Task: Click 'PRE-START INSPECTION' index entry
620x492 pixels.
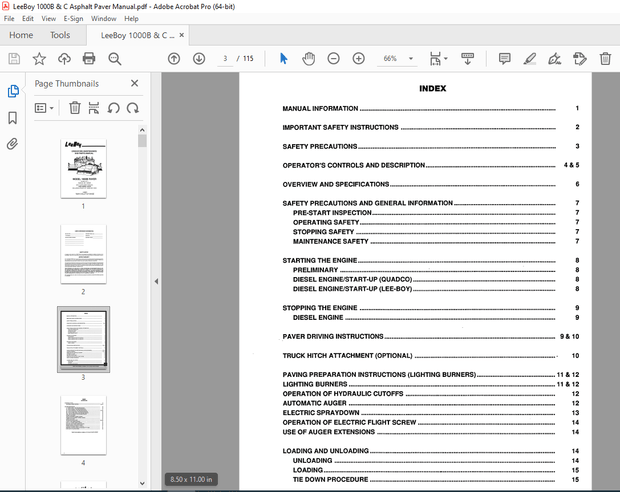Action: point(332,213)
